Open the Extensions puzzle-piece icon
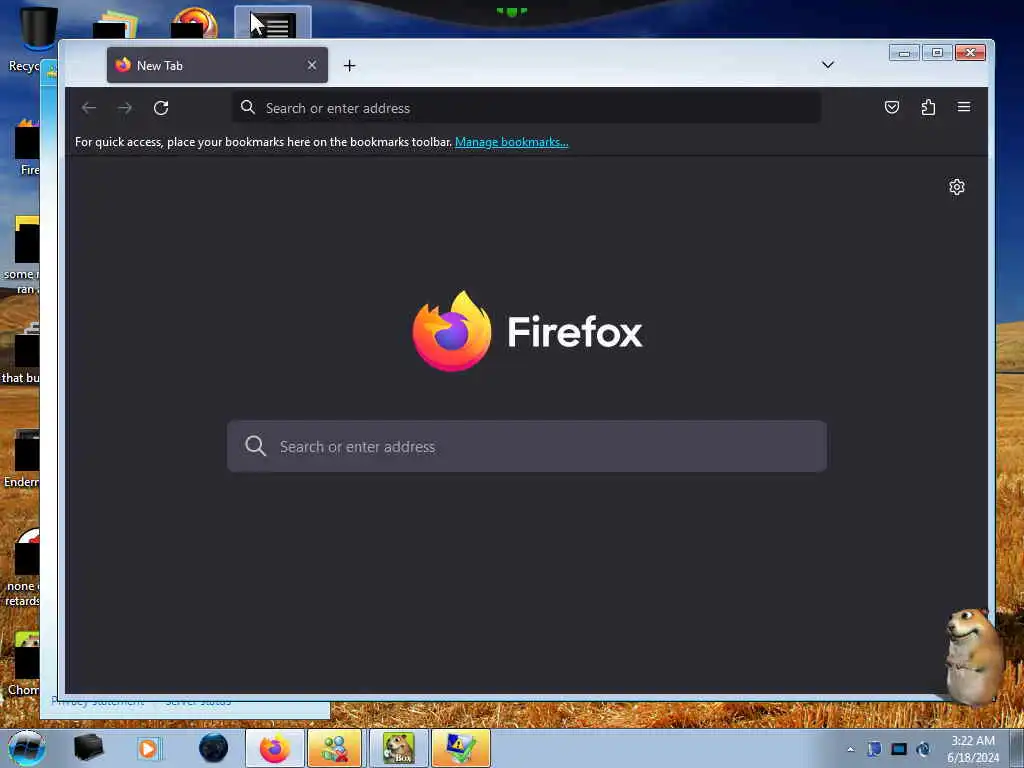Image resolution: width=1024 pixels, height=768 pixels. pos(928,107)
